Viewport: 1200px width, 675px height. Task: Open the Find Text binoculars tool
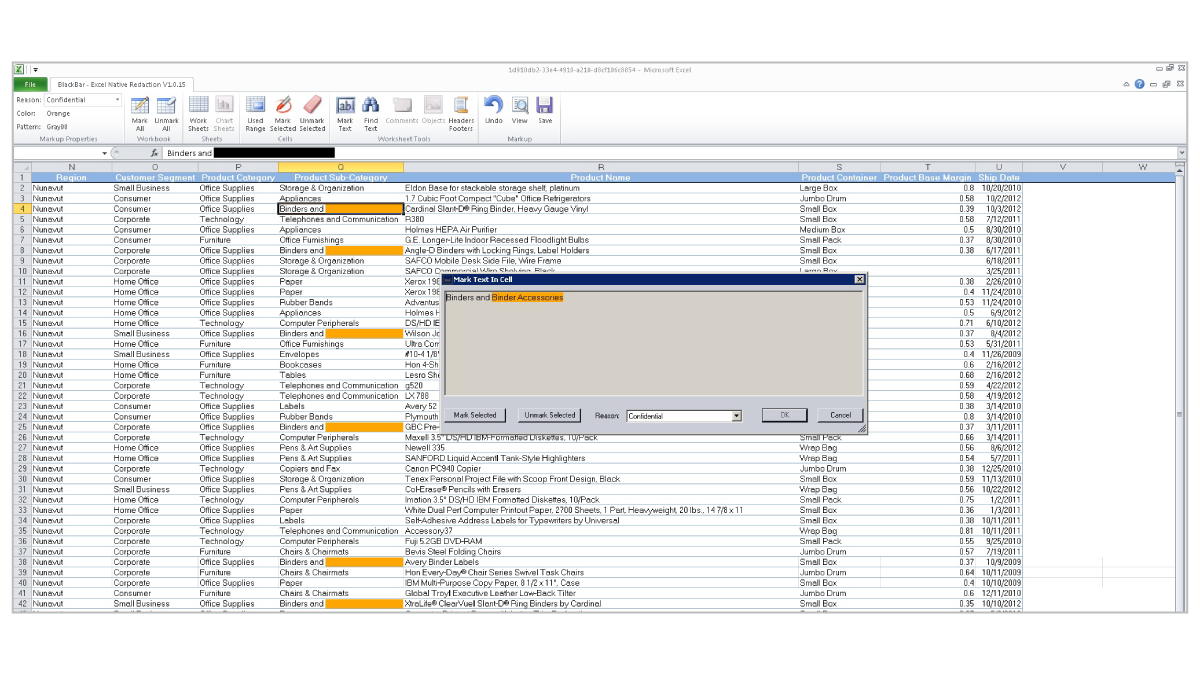click(x=371, y=114)
